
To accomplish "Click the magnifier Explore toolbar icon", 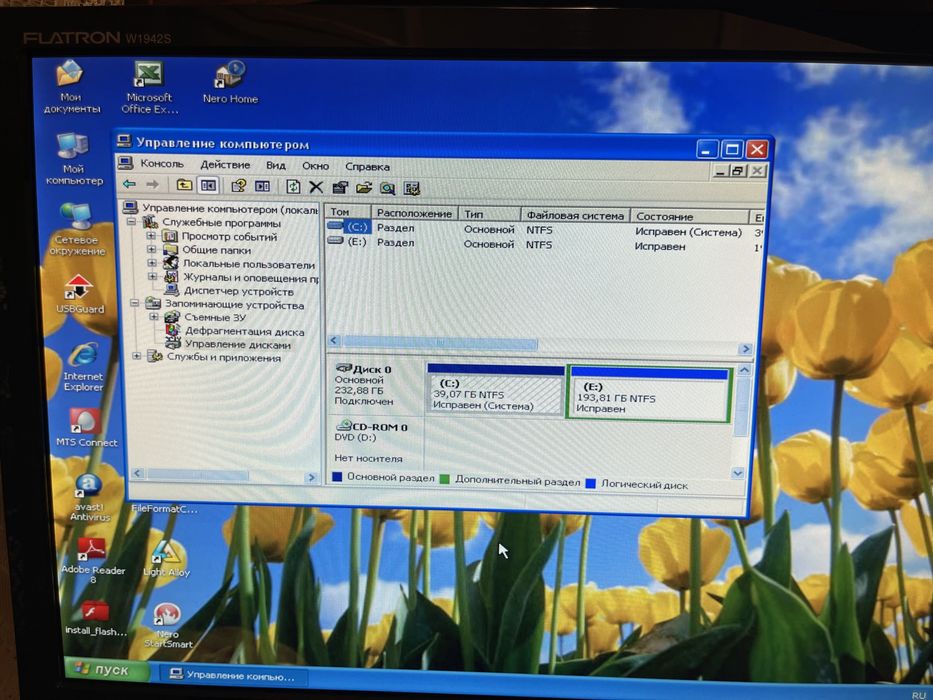I will 387,189.
